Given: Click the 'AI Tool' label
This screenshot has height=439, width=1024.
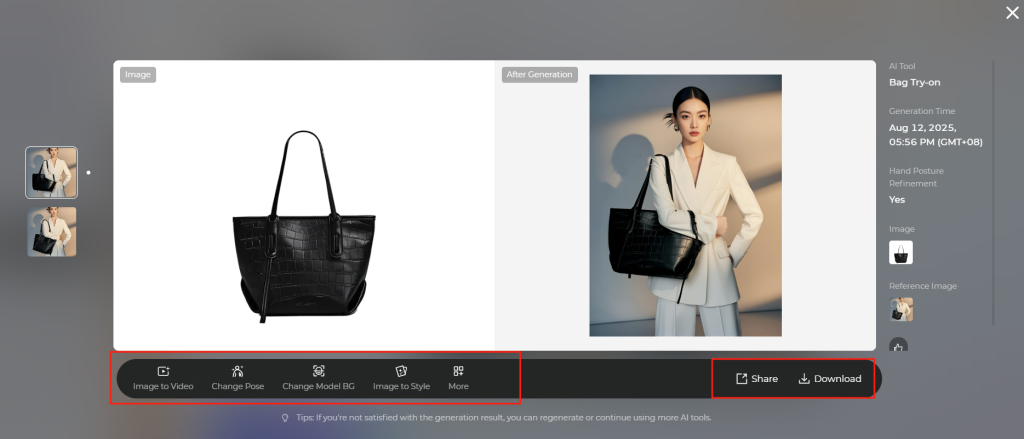Looking at the screenshot, I should 902,66.
